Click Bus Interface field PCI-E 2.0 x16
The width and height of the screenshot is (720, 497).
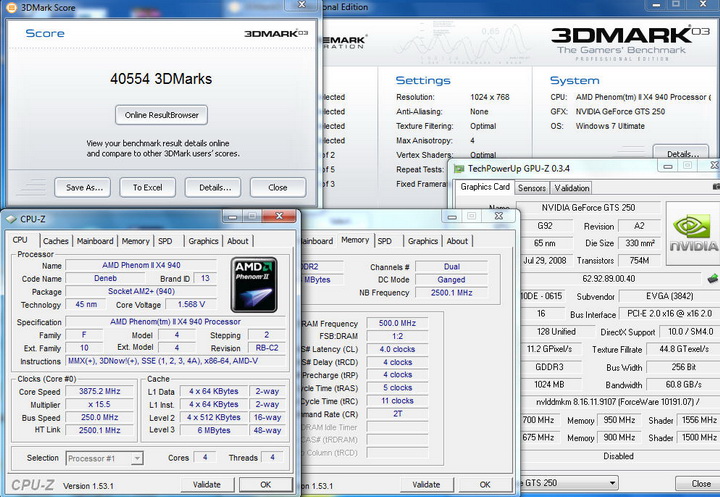[669, 314]
